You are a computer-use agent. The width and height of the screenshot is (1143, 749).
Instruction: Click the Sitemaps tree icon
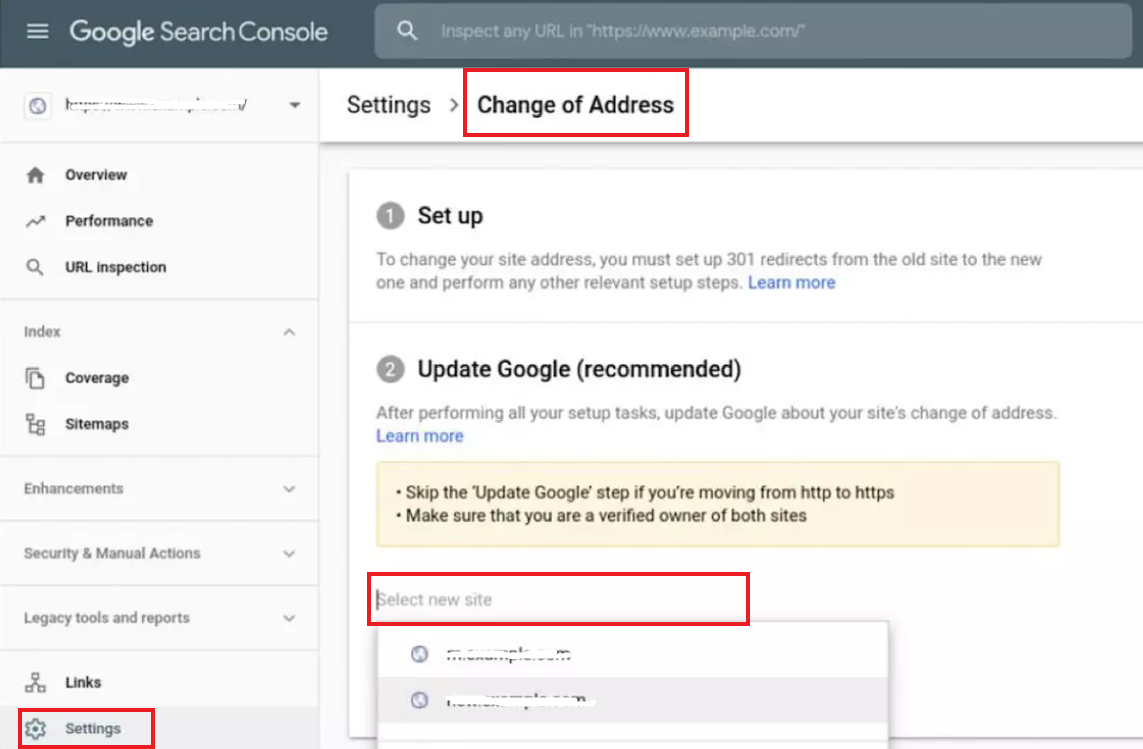click(x=36, y=424)
